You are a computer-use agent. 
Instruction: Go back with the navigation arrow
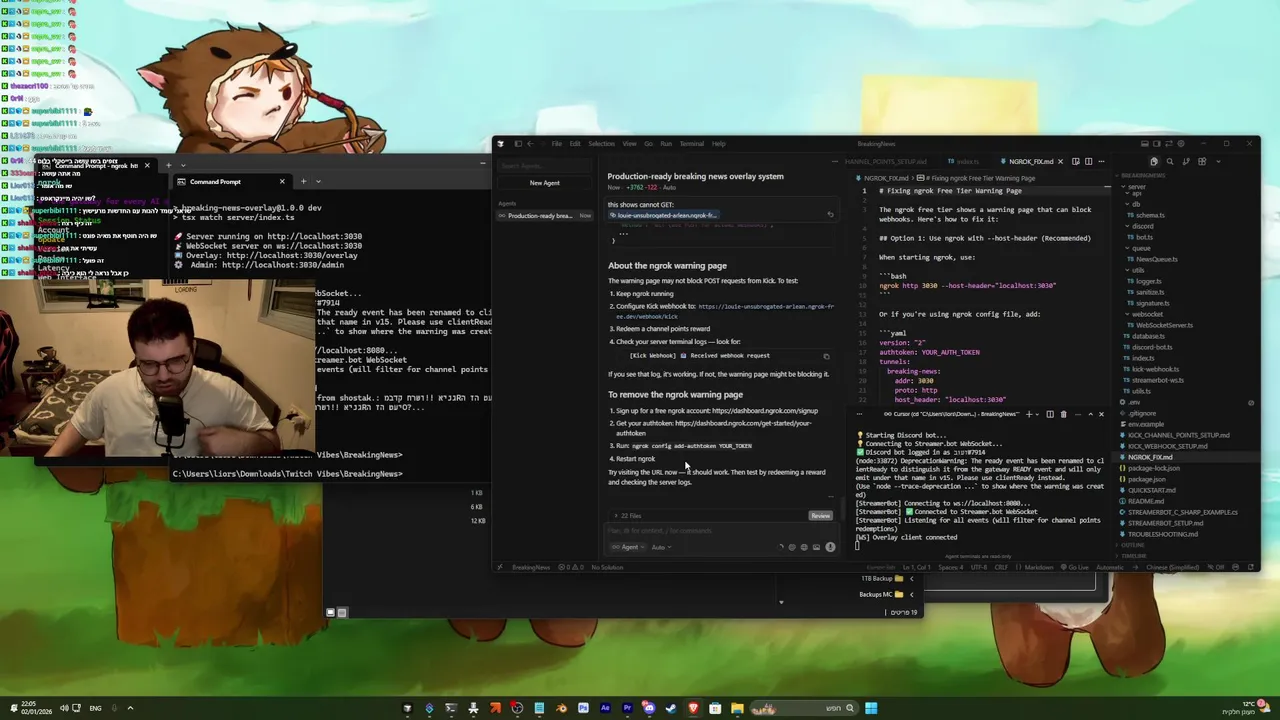pos(530,143)
